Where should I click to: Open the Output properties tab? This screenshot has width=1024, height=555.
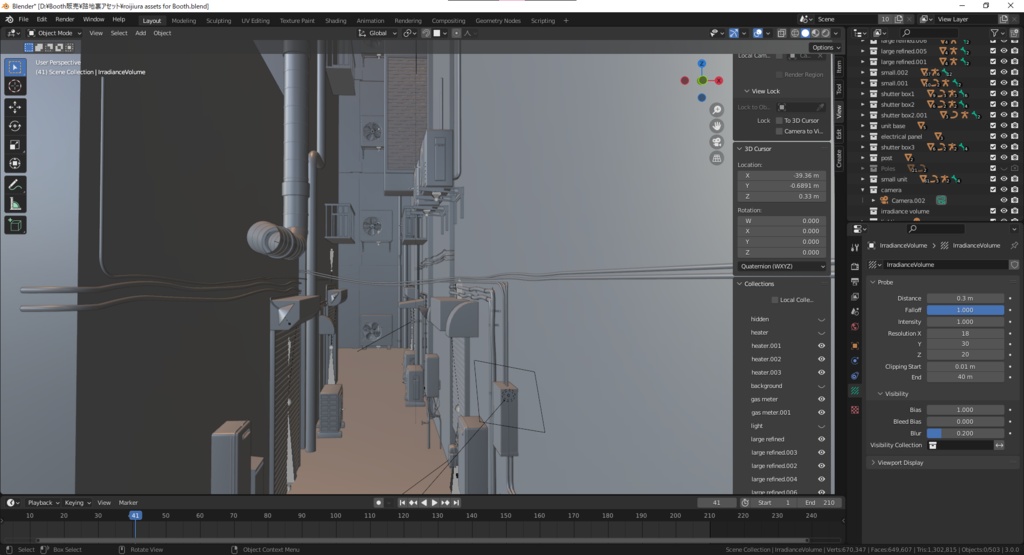point(855,281)
